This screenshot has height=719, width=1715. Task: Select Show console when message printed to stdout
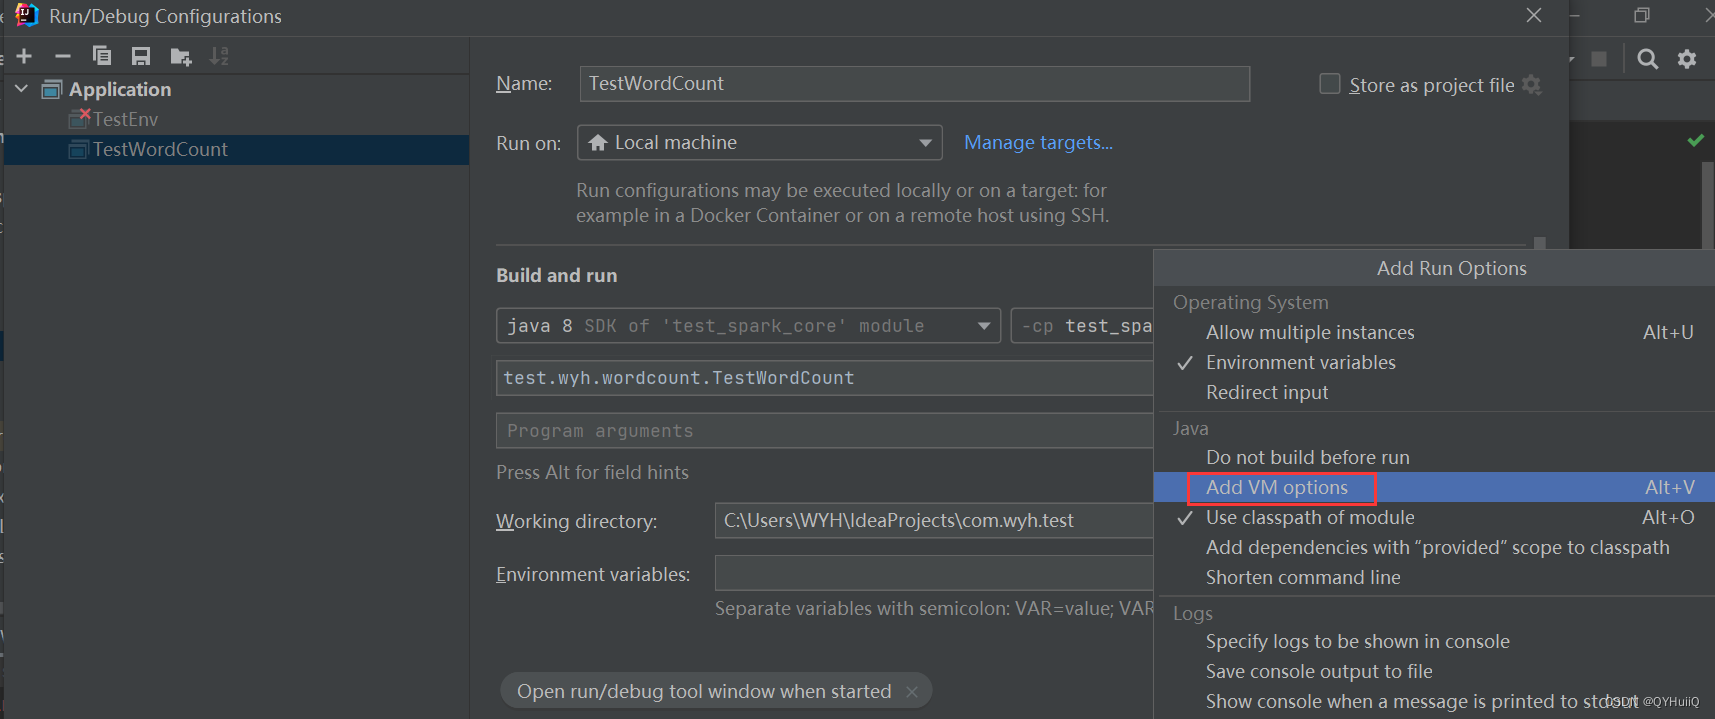point(1434,701)
